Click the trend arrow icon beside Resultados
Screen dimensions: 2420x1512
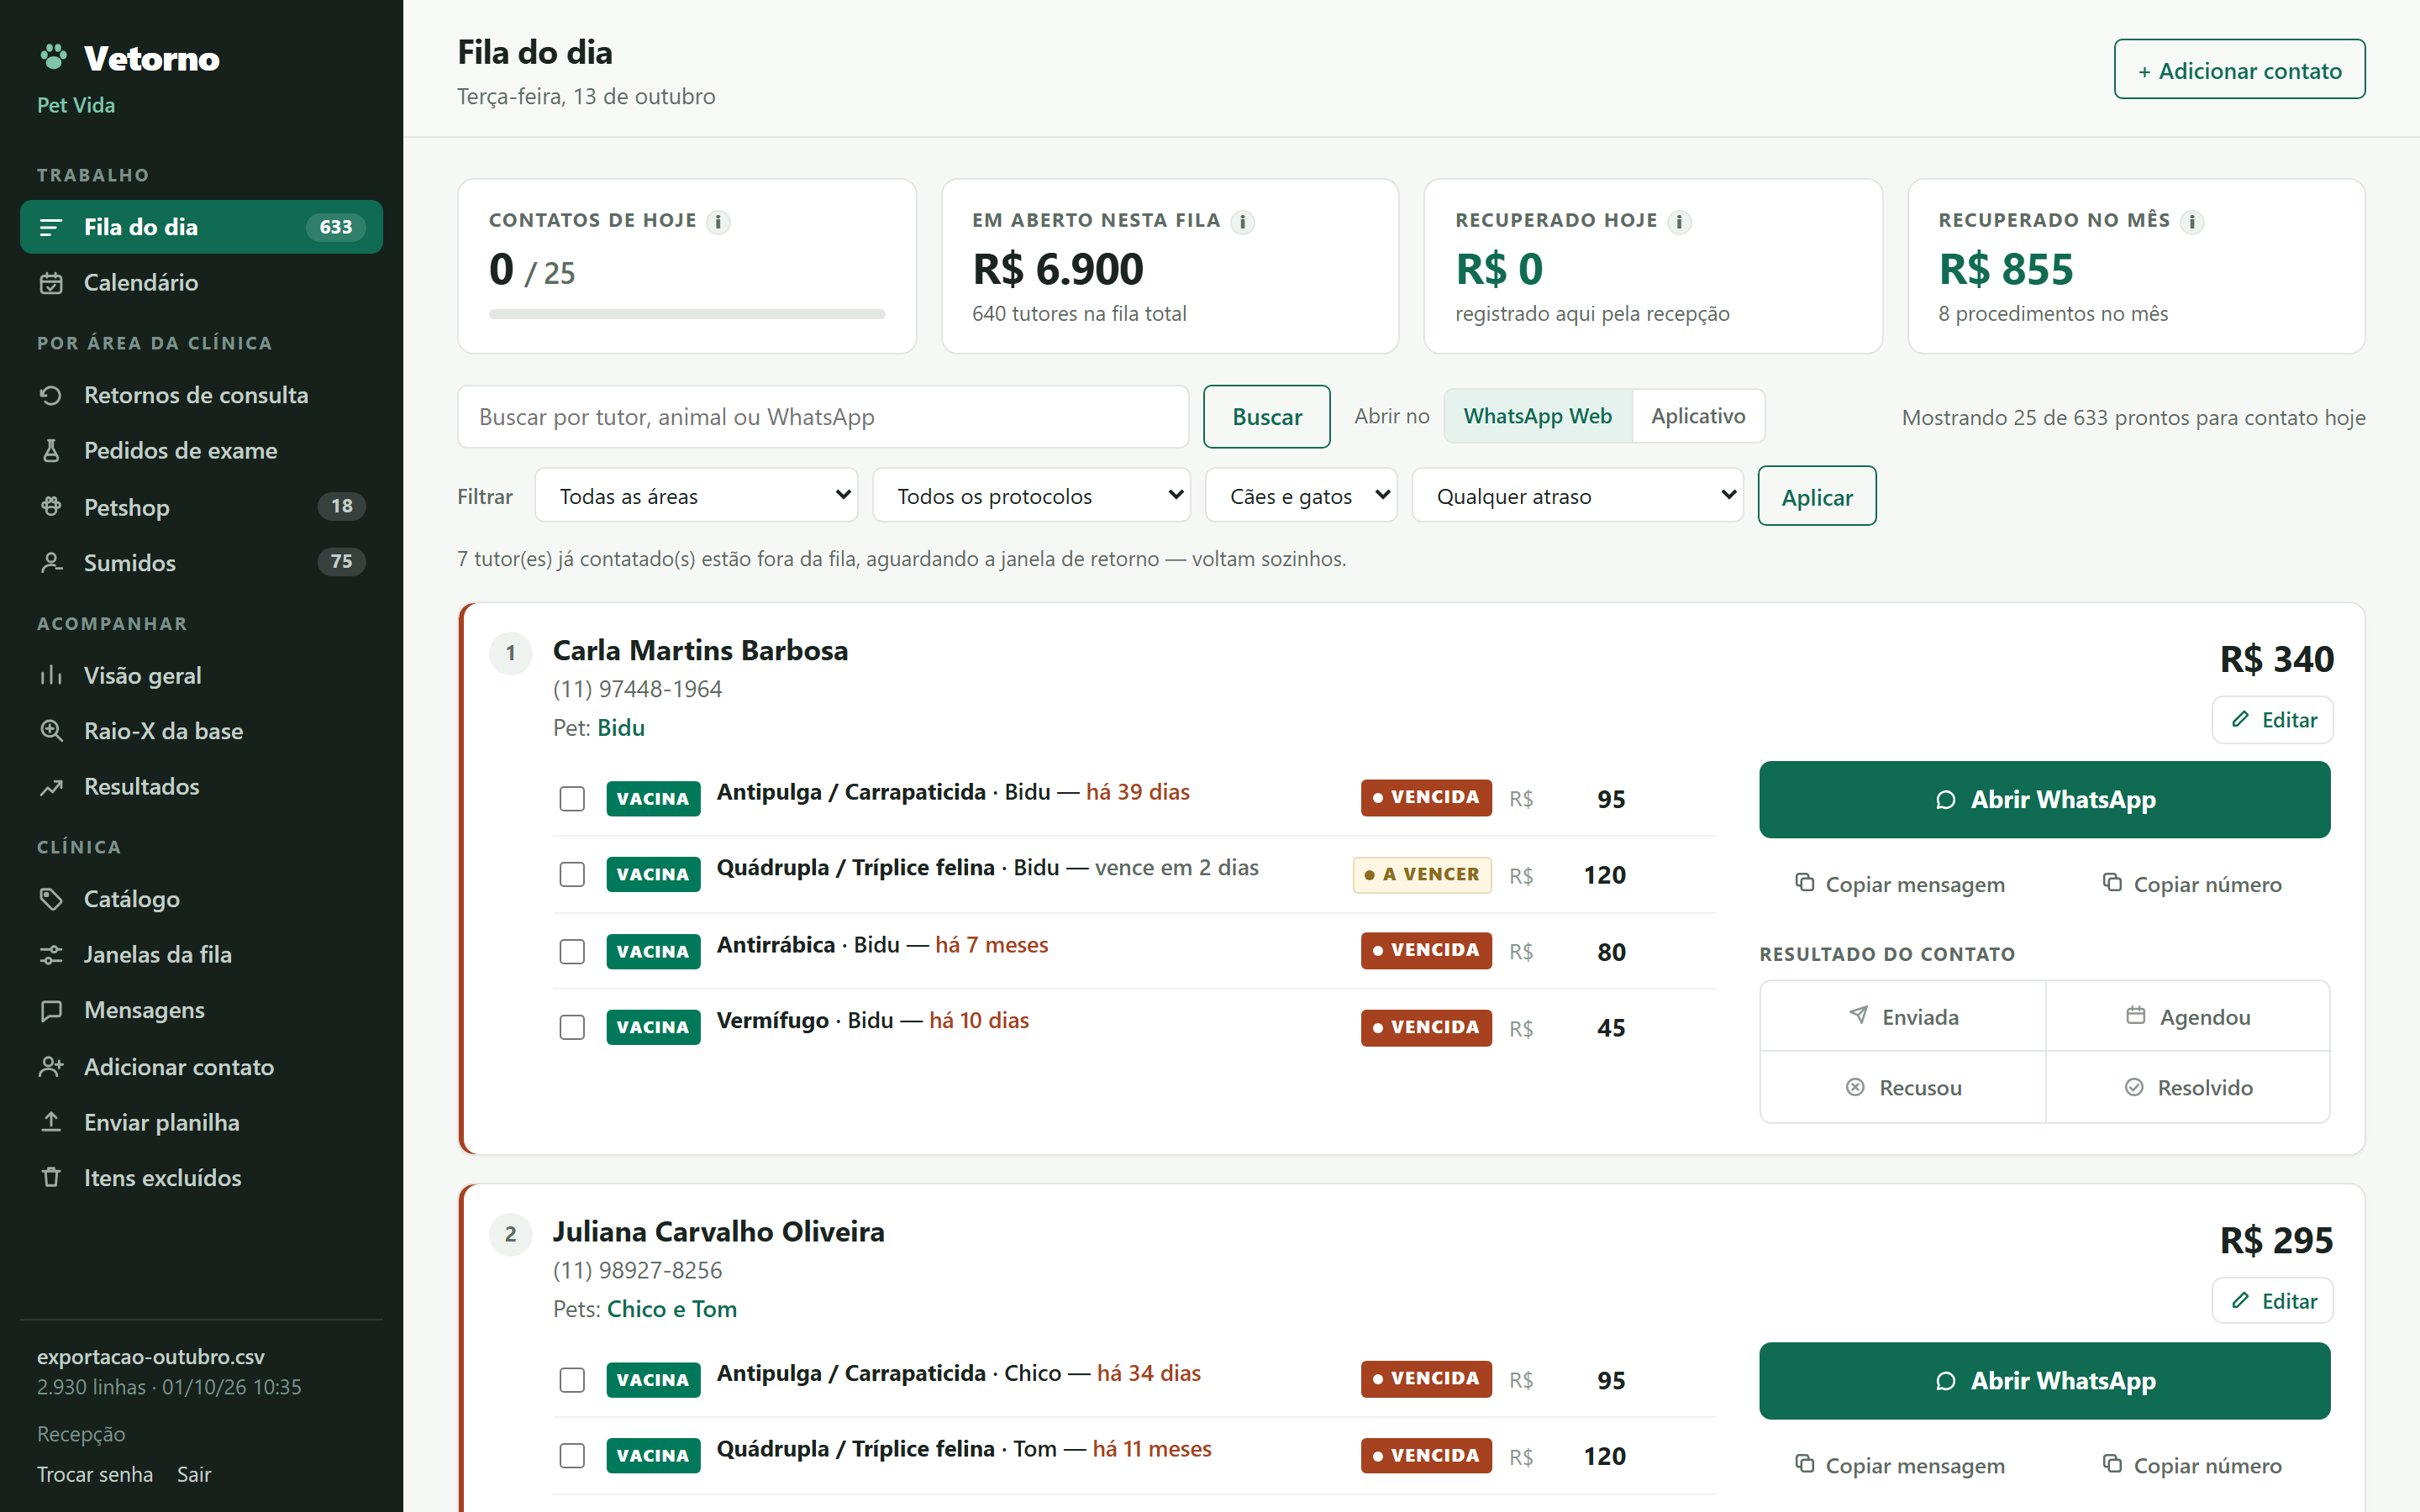click(51, 787)
